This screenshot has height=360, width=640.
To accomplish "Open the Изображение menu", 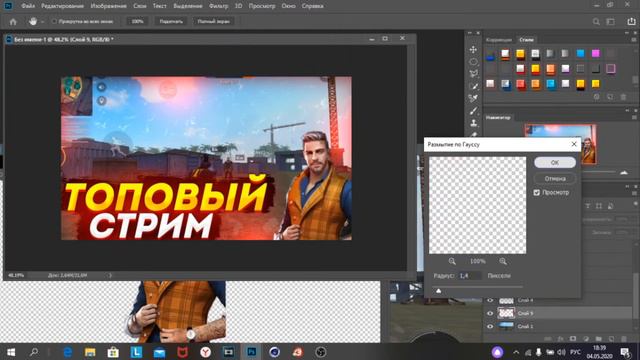I will pyautogui.click(x=109, y=6).
